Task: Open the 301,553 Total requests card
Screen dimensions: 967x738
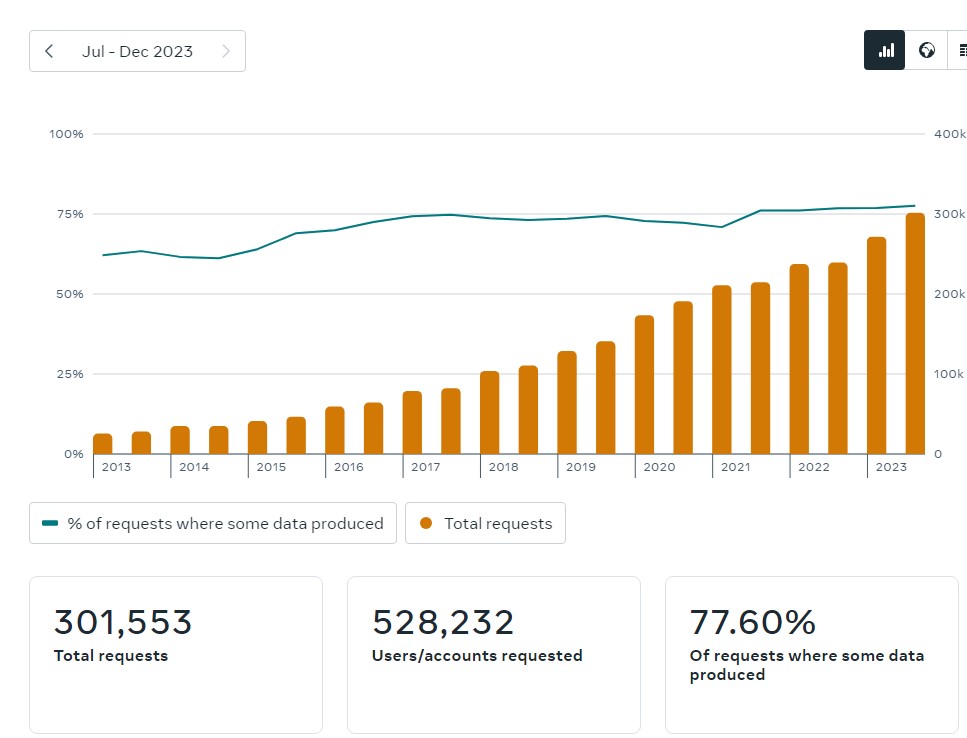Action: coord(176,655)
